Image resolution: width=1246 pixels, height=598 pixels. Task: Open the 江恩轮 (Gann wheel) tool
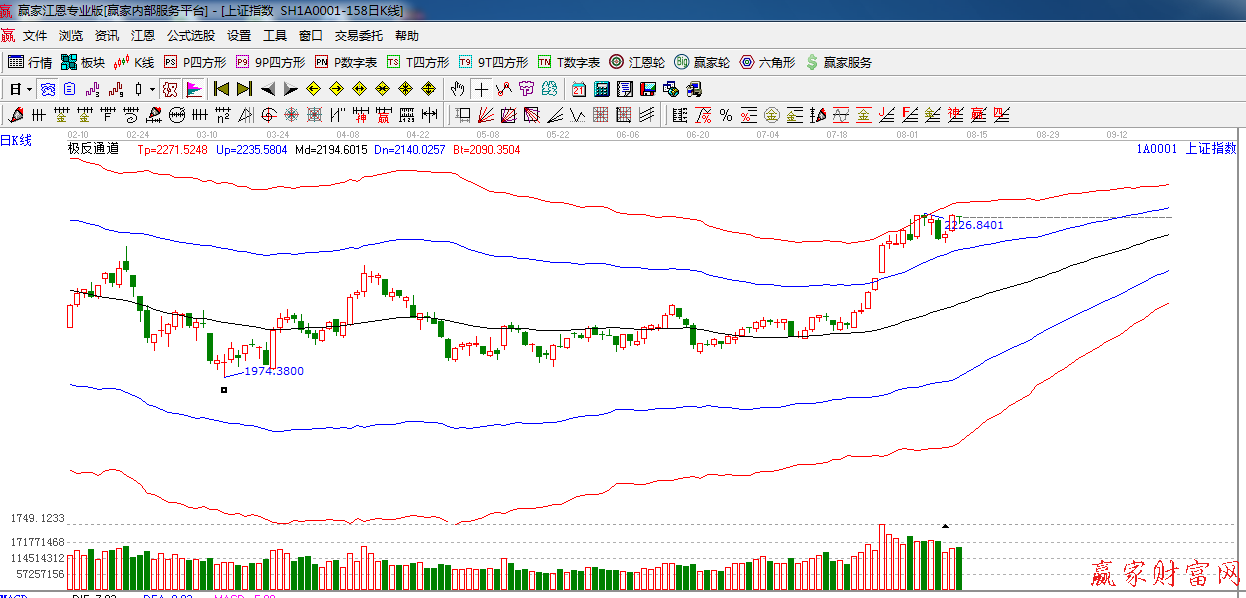pos(637,62)
